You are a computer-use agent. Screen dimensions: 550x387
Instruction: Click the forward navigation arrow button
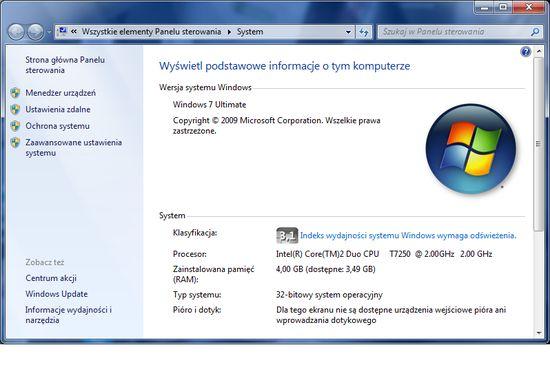35,32
